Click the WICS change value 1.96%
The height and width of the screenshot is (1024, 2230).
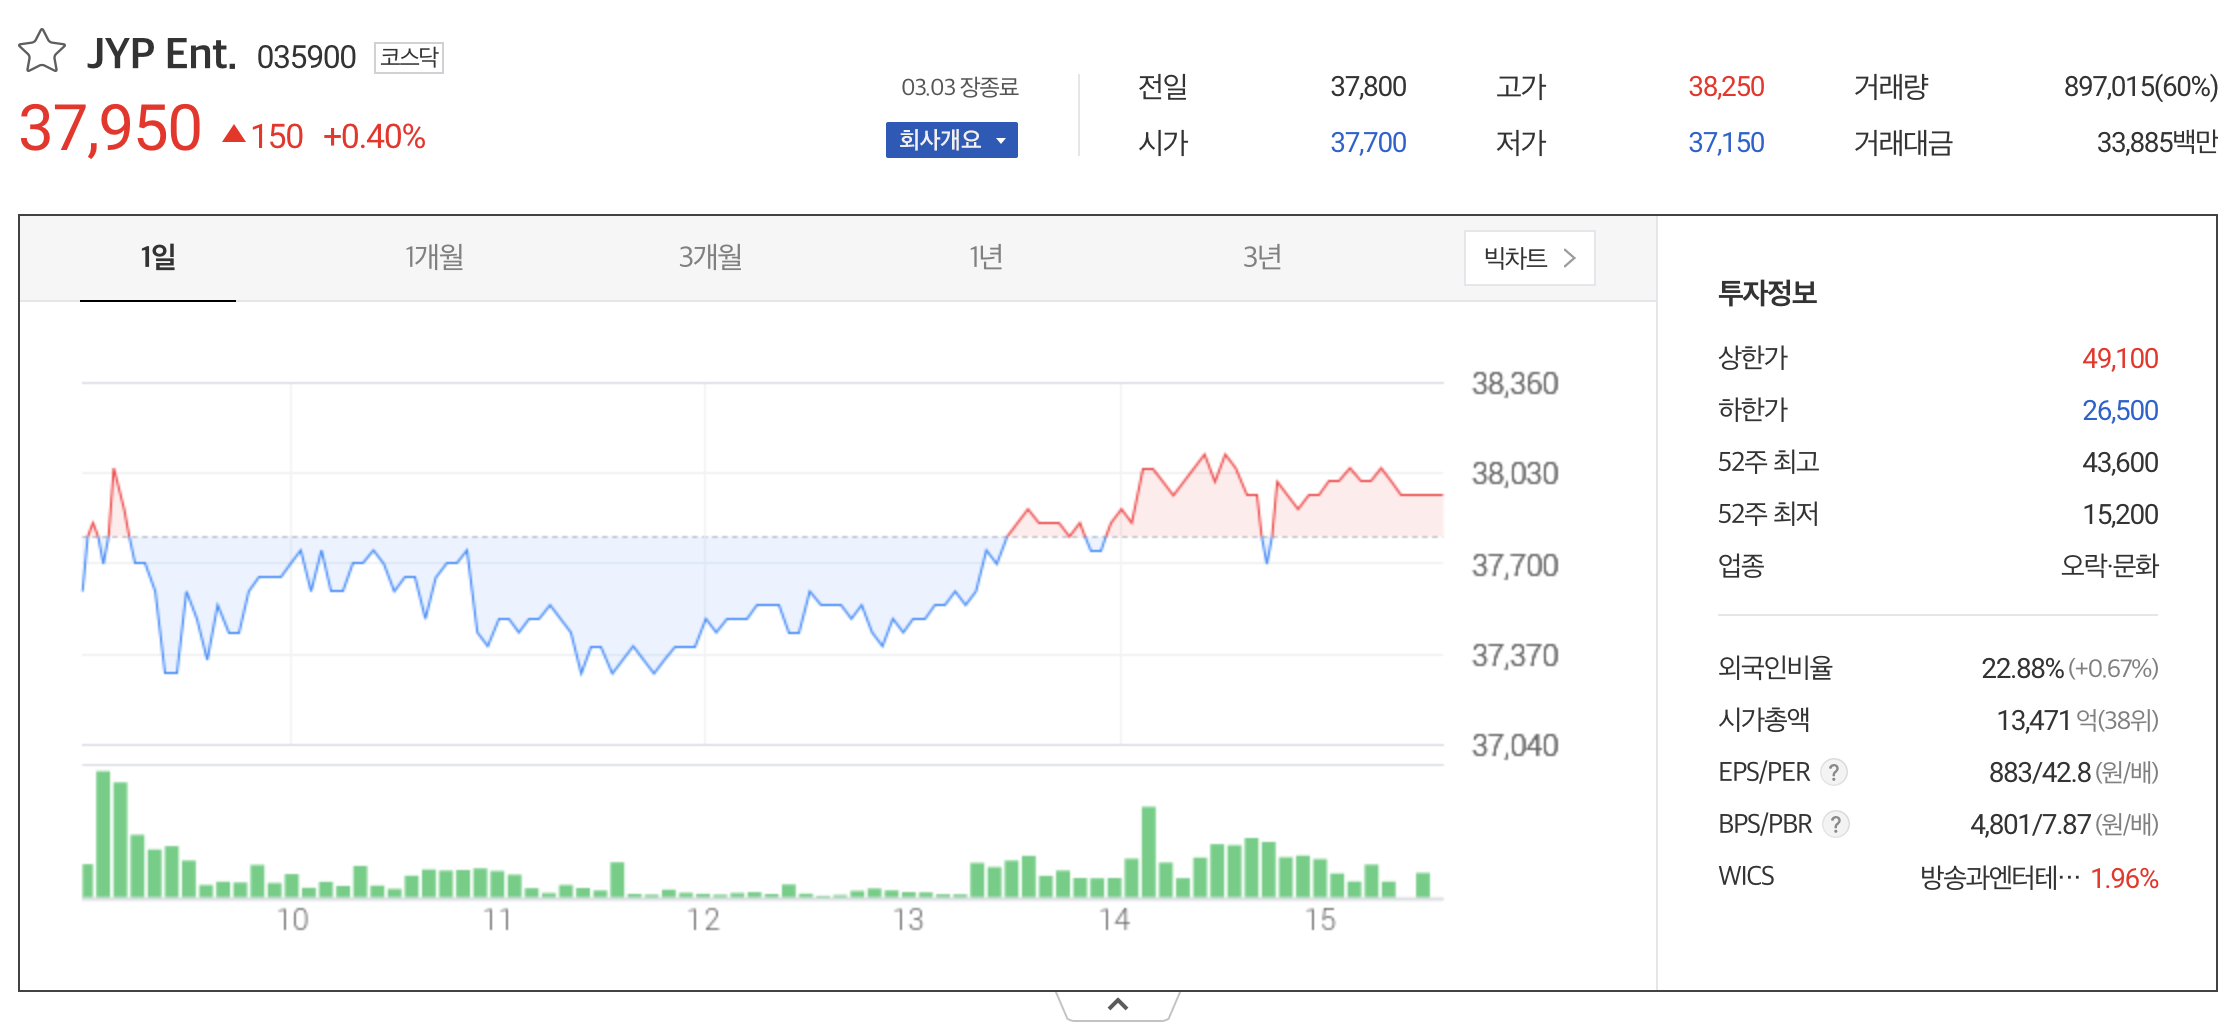coord(2124,878)
